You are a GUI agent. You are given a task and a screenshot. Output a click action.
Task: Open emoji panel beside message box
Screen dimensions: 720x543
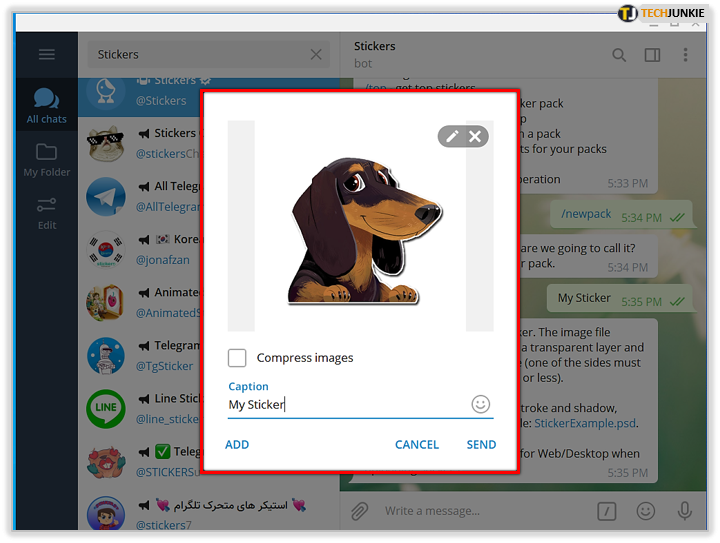[646, 511]
